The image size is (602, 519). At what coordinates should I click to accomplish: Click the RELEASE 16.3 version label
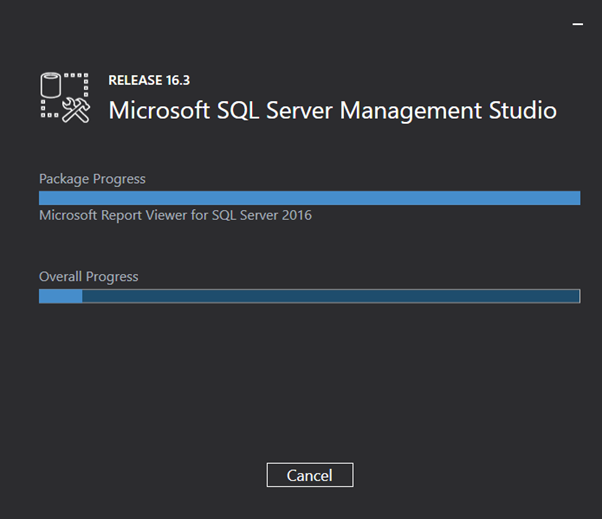[149, 80]
